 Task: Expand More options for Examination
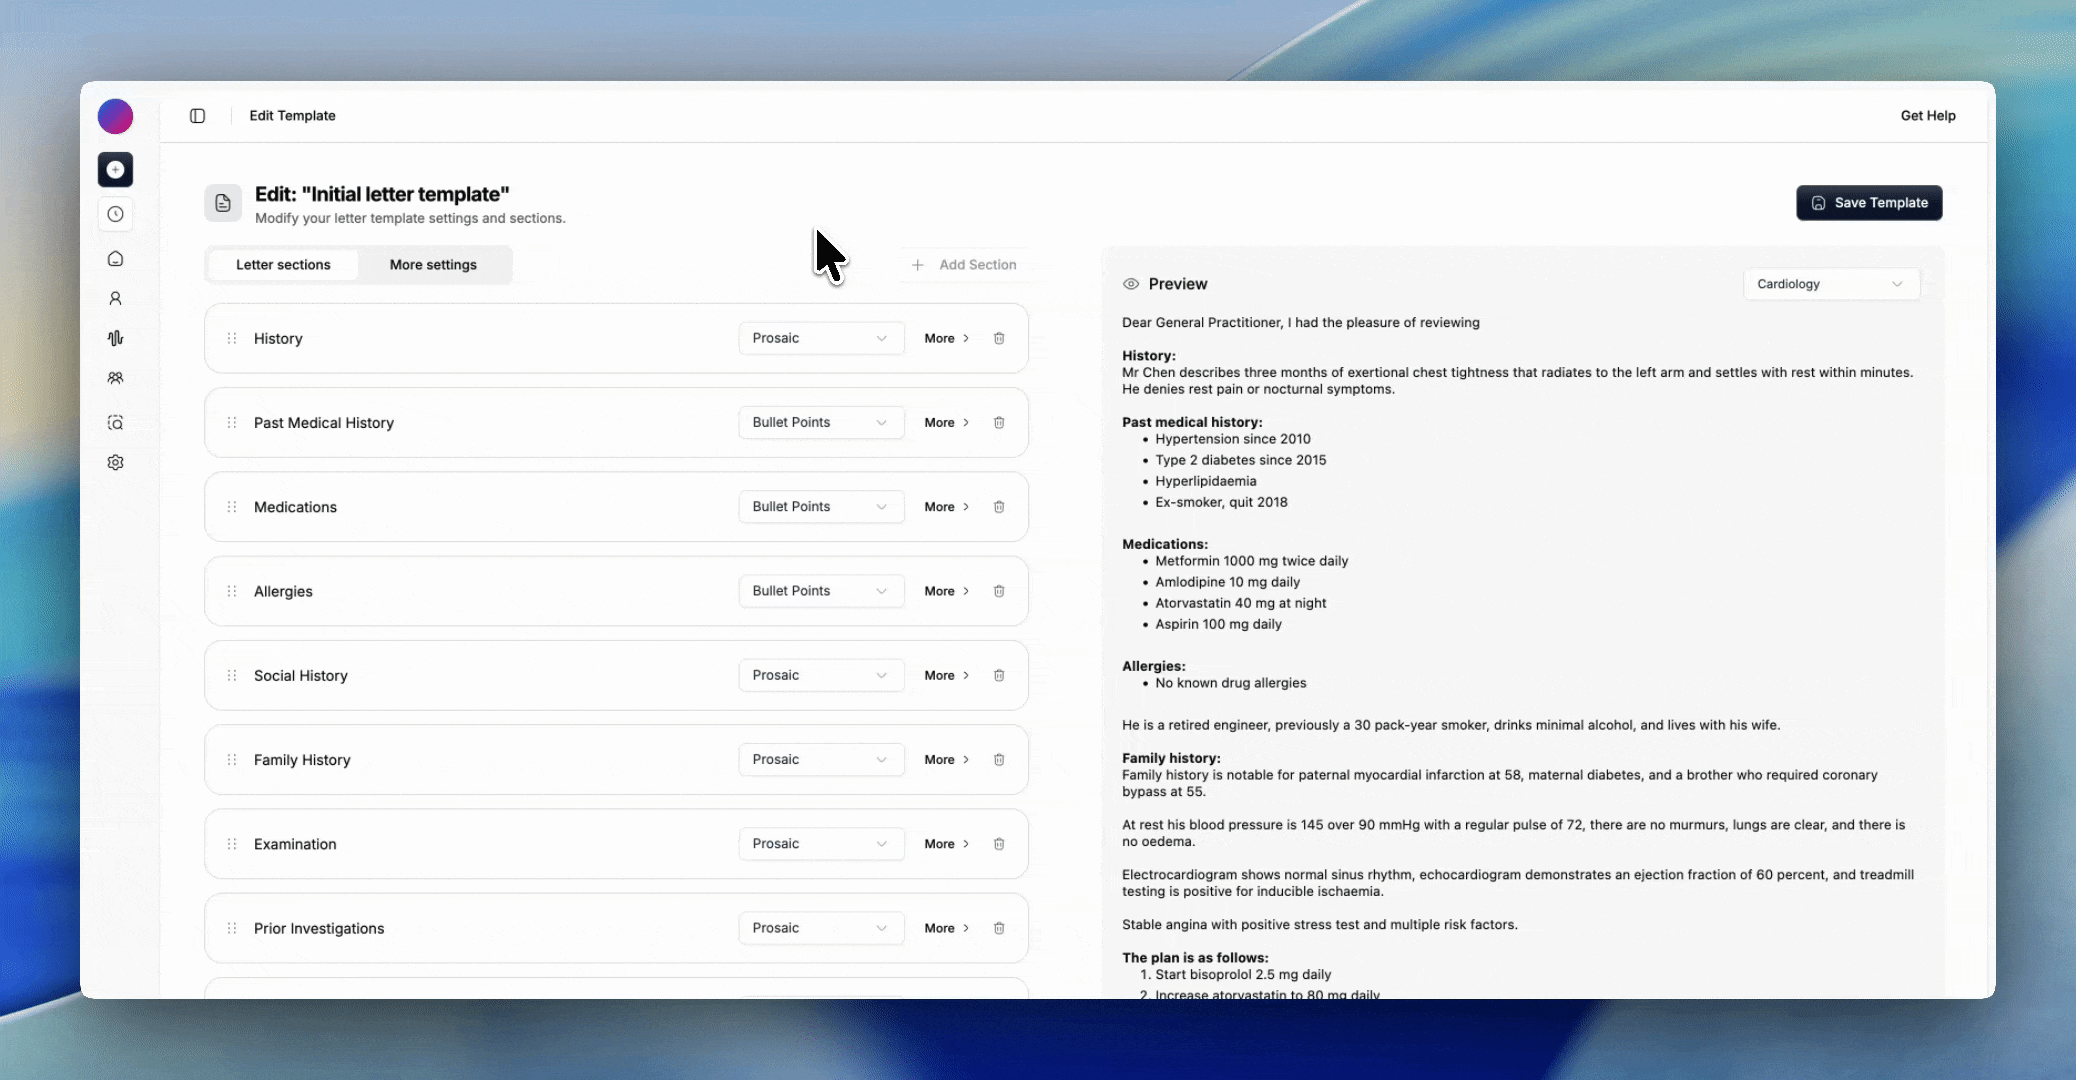tap(946, 844)
